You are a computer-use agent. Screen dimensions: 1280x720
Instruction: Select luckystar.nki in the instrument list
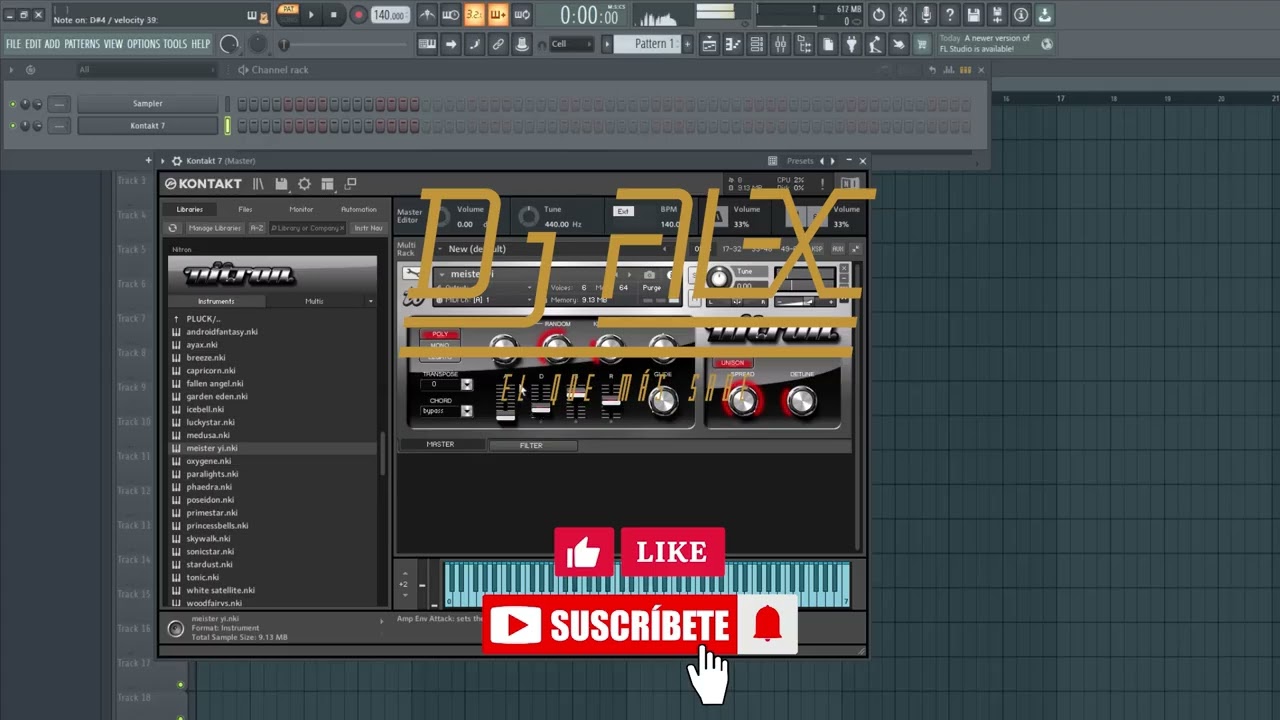click(x=210, y=422)
